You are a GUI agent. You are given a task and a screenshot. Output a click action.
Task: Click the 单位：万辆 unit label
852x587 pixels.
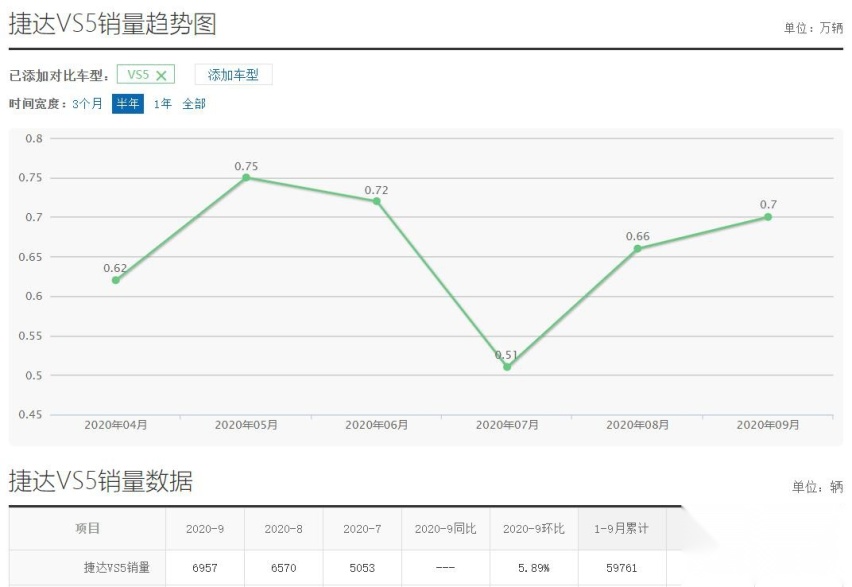pos(813,28)
